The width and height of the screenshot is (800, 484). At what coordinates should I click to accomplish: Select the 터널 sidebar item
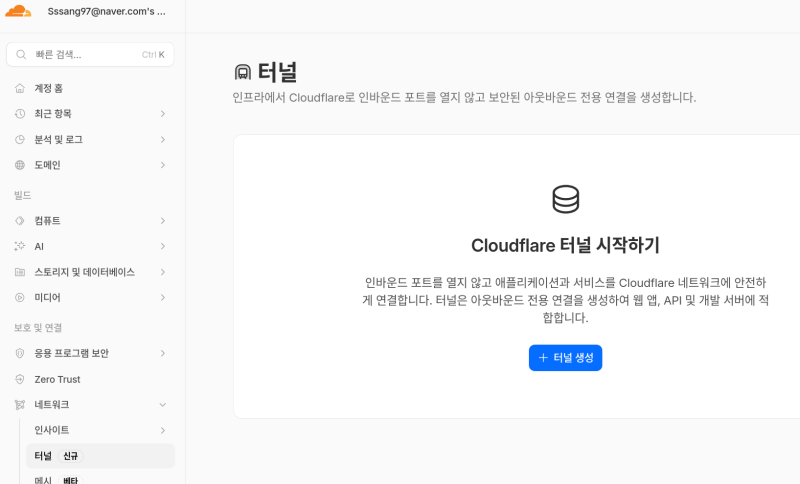coord(43,456)
